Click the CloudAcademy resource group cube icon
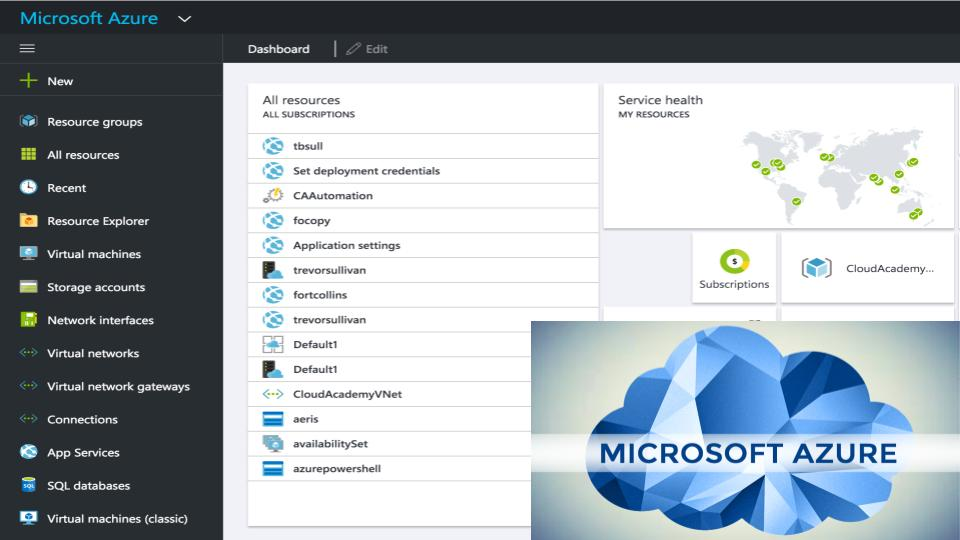Image resolution: width=960 pixels, height=540 pixels. 817,268
